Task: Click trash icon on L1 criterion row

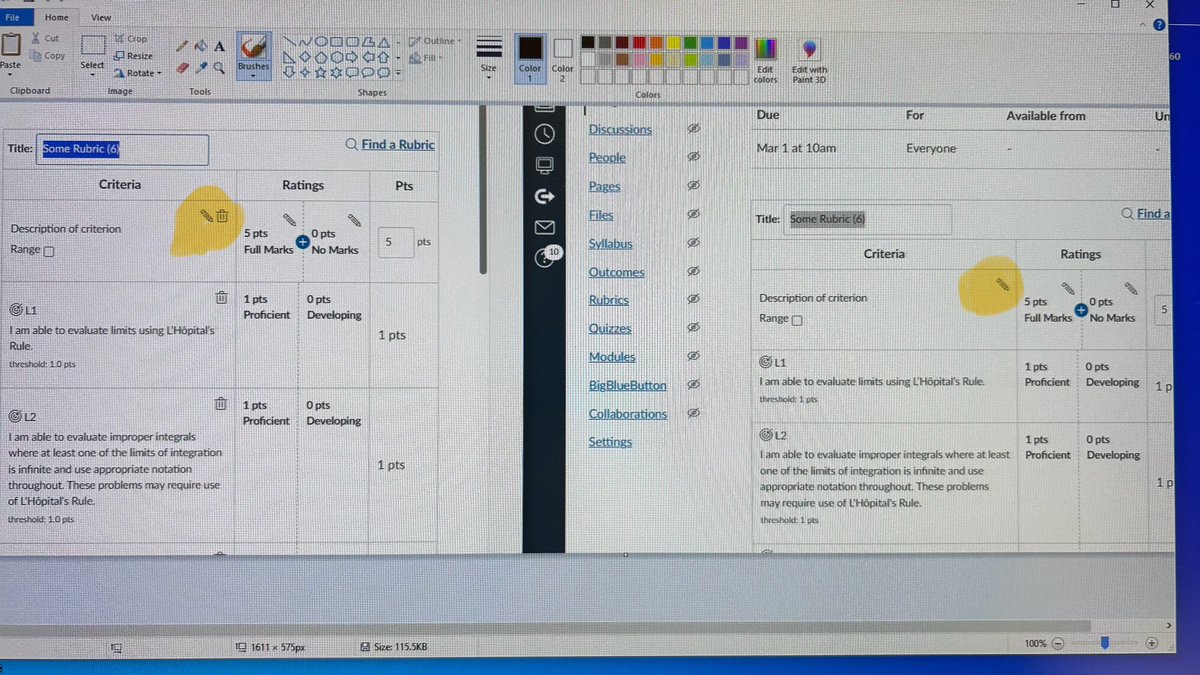Action: pos(220,297)
